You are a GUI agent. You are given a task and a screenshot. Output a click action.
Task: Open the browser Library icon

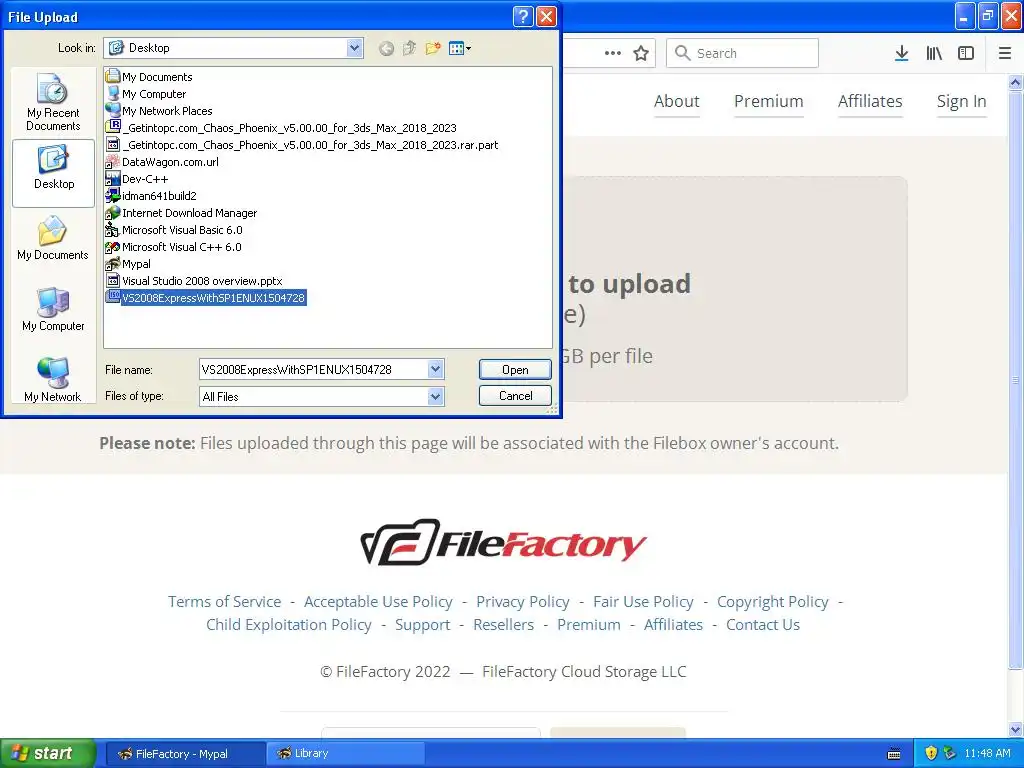pos(934,53)
